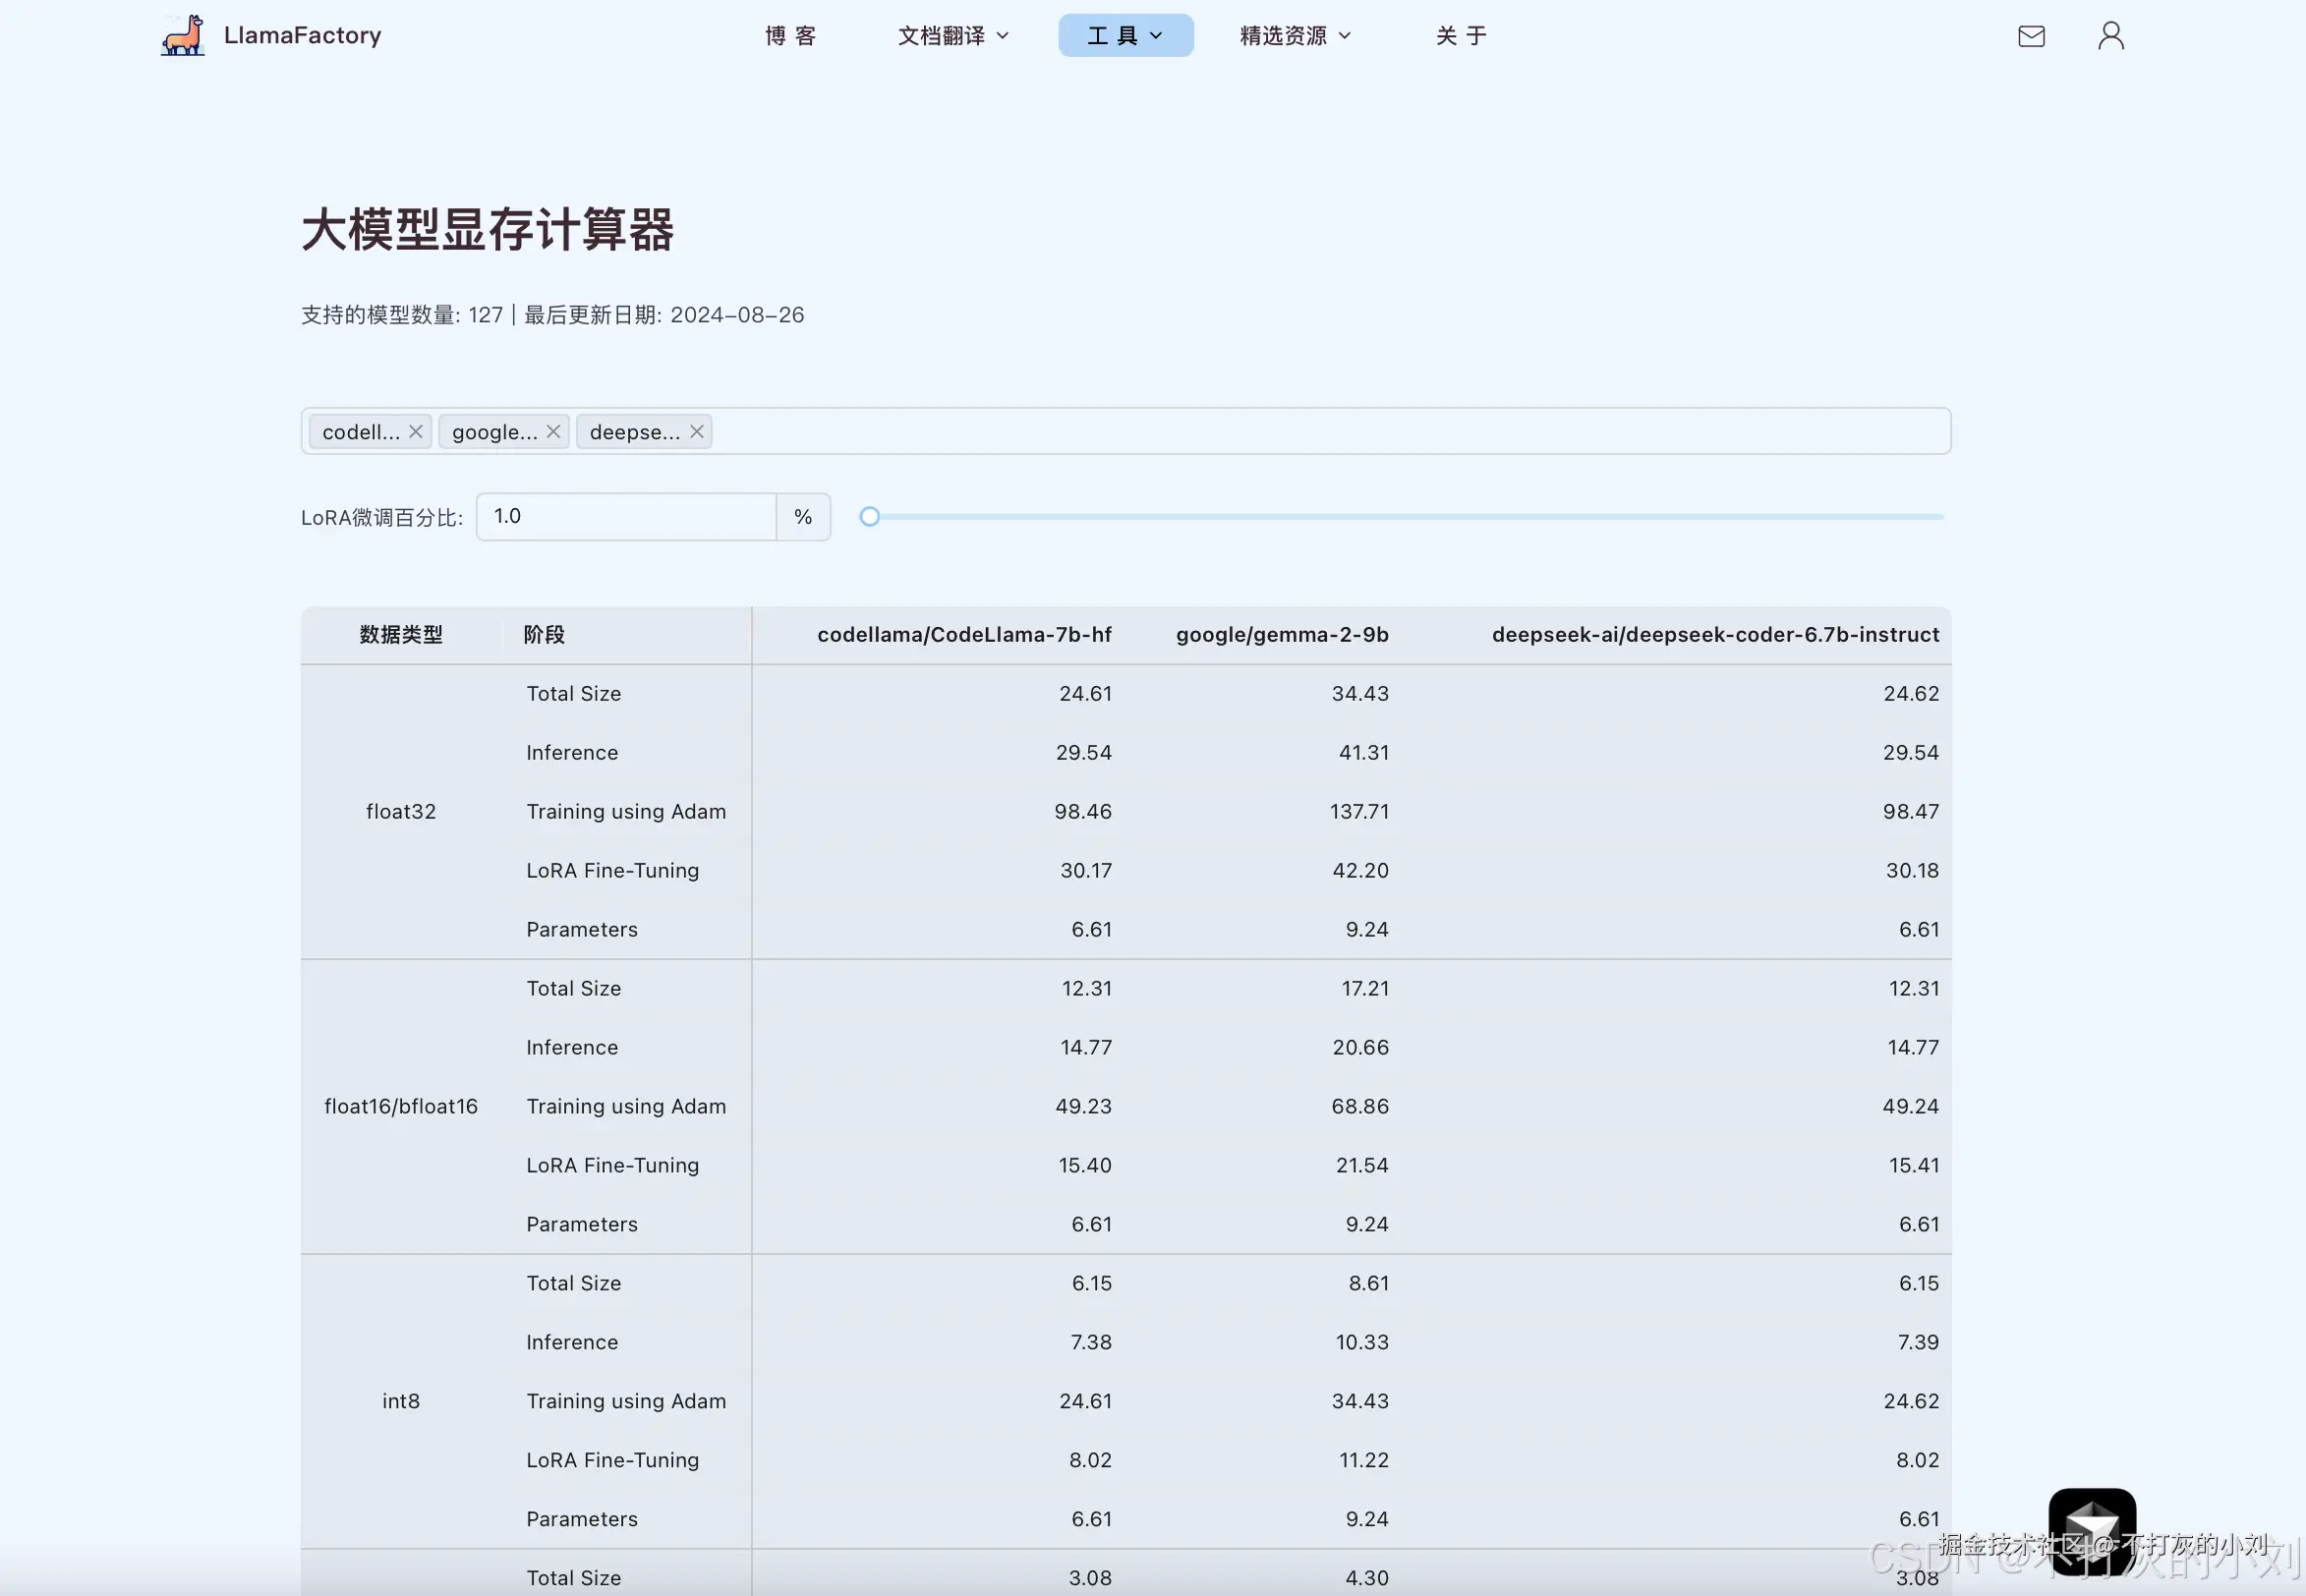2306x1596 pixels.
Task: Click the LlamaFactory site name
Action: coord(303,36)
